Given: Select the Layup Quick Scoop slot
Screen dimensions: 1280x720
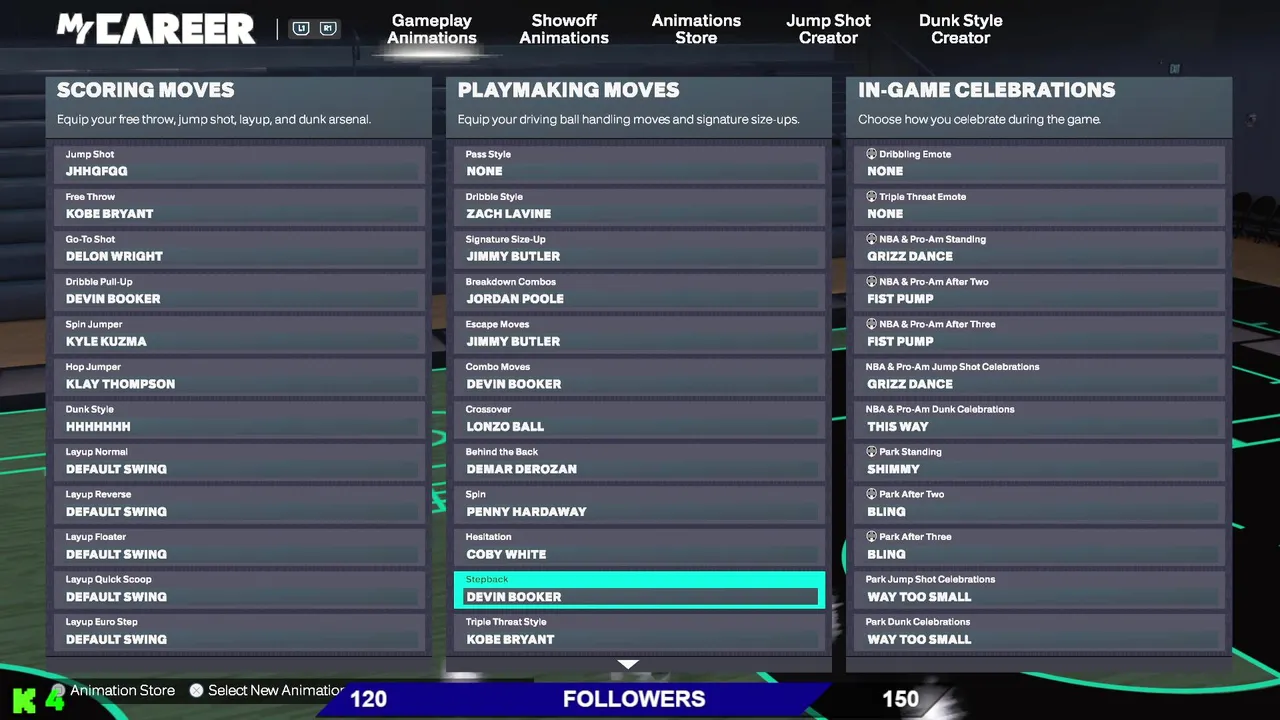Looking at the screenshot, I should click(240, 589).
